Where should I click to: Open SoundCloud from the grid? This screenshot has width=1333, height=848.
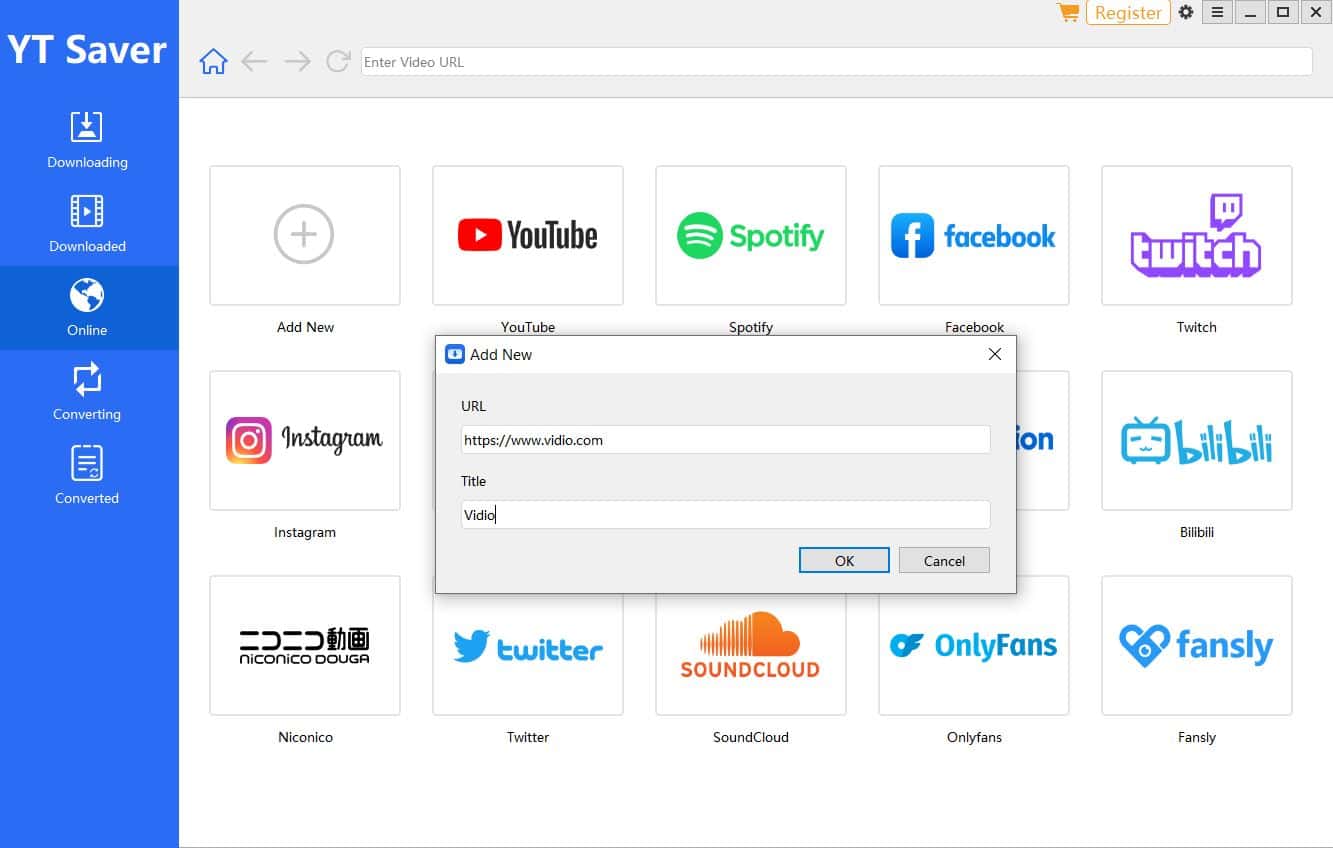click(750, 645)
